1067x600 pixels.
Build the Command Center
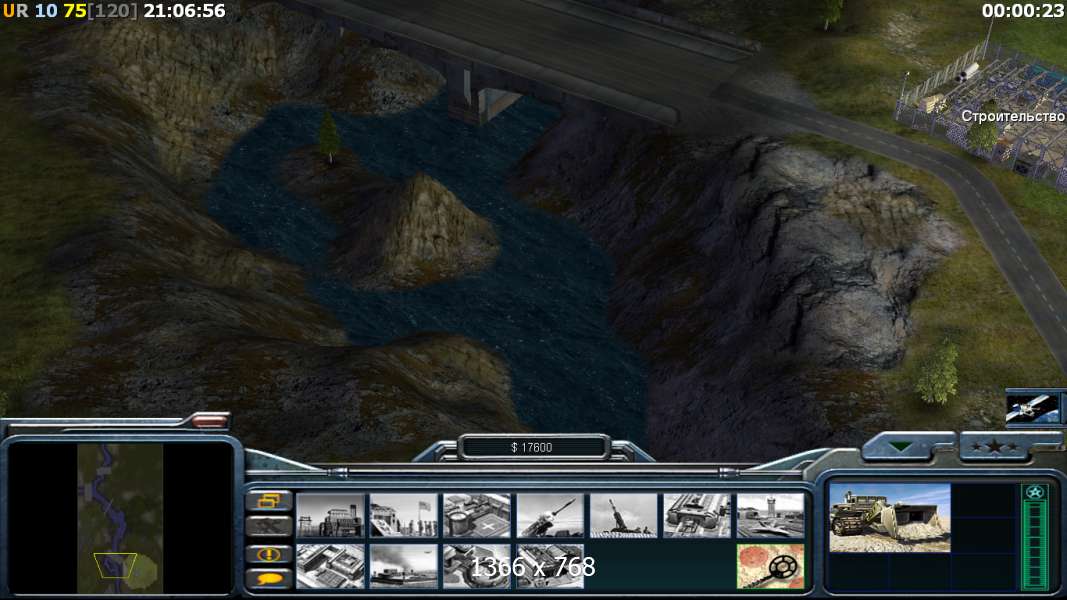coord(550,566)
